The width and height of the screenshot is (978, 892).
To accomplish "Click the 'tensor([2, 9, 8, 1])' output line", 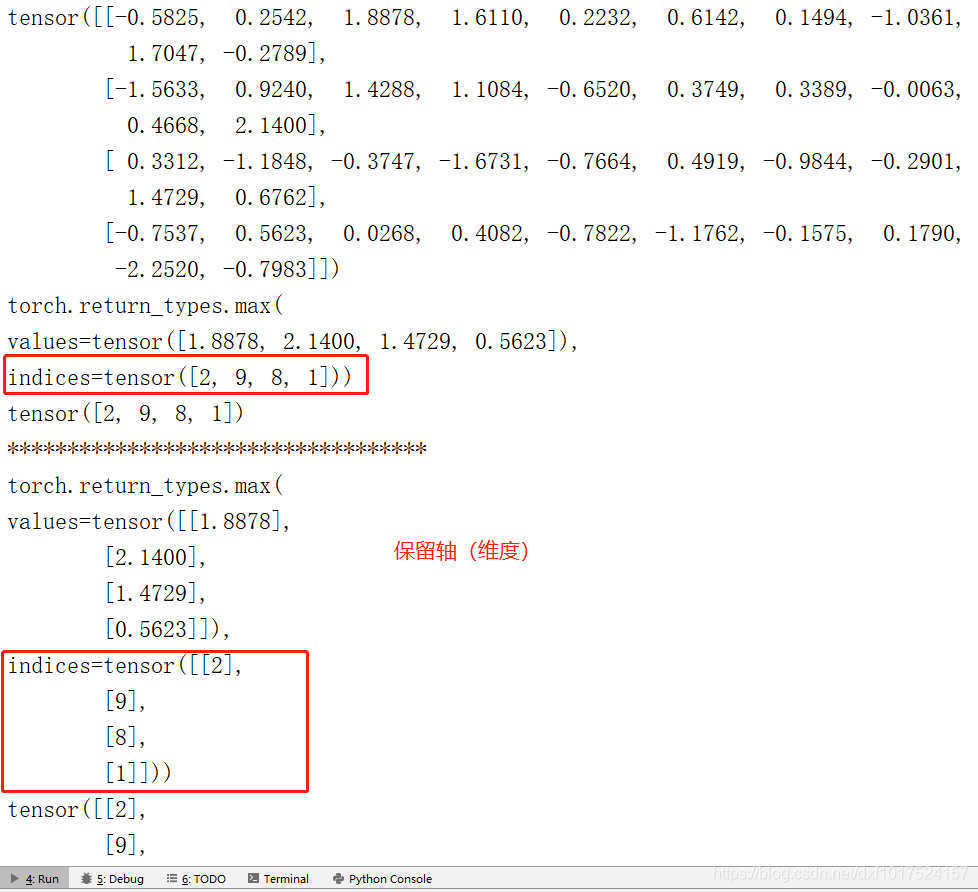I will click(x=125, y=413).
